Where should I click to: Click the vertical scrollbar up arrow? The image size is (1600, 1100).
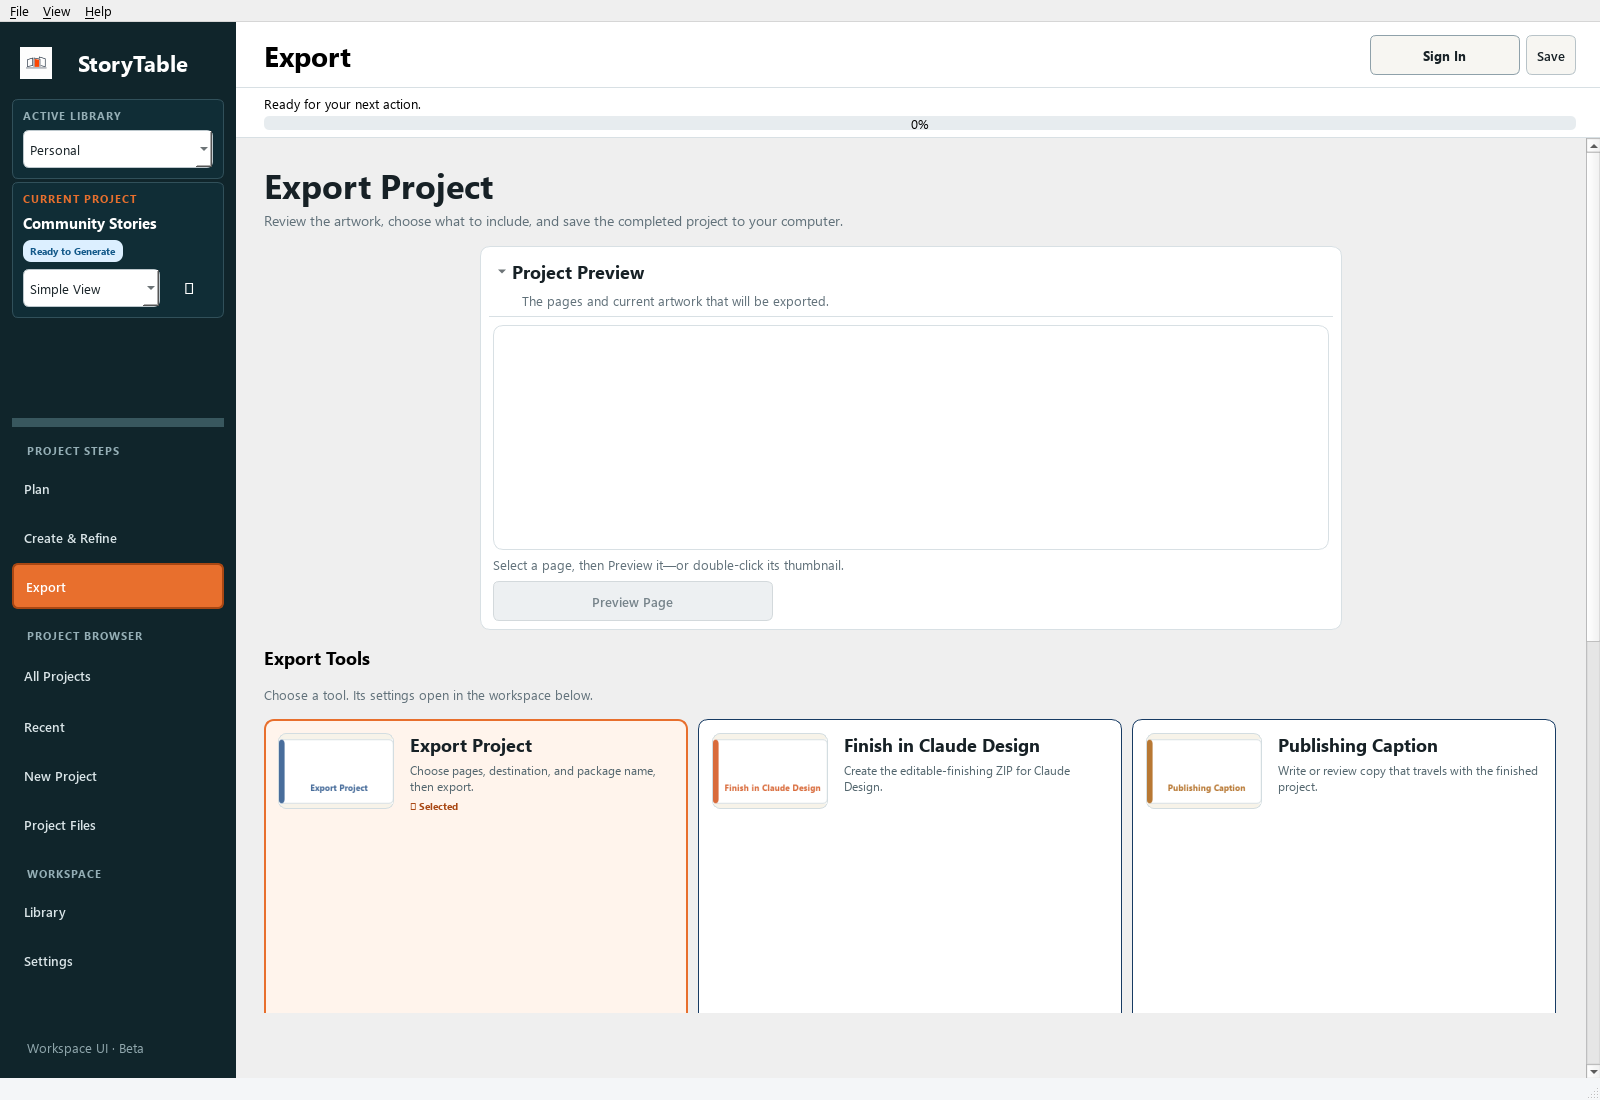tap(1593, 146)
